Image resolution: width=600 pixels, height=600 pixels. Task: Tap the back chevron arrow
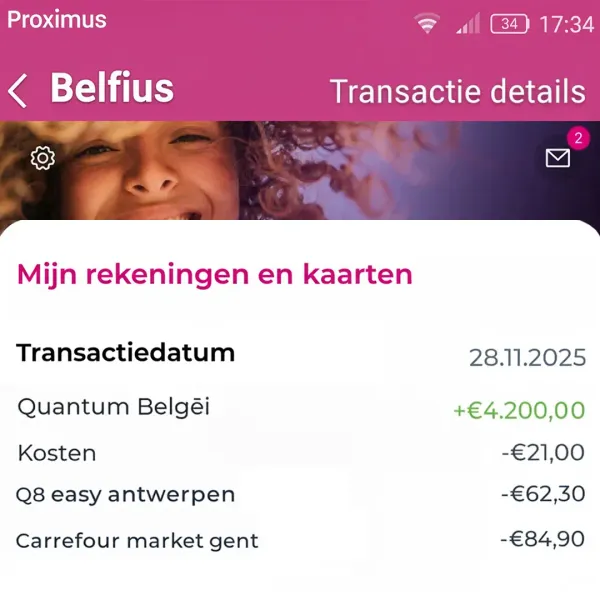coord(17,90)
